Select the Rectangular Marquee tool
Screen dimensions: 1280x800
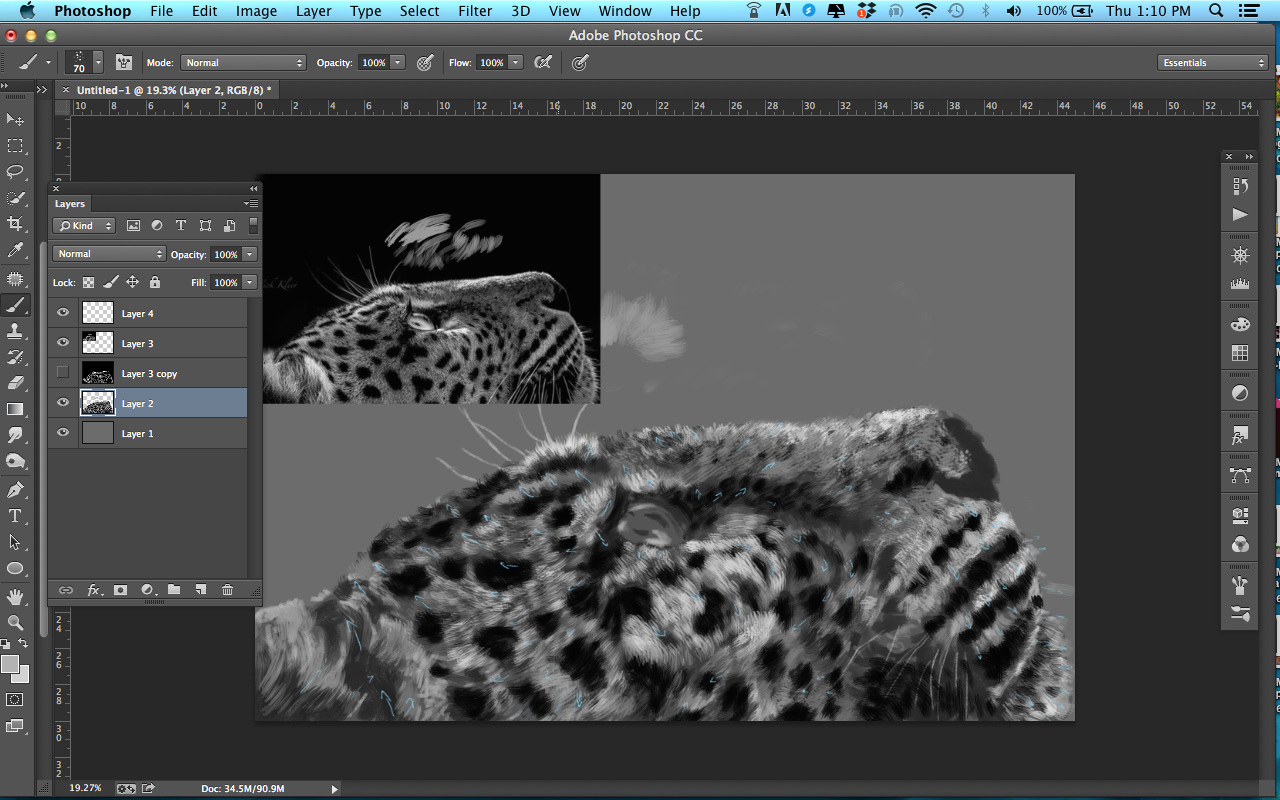15,146
